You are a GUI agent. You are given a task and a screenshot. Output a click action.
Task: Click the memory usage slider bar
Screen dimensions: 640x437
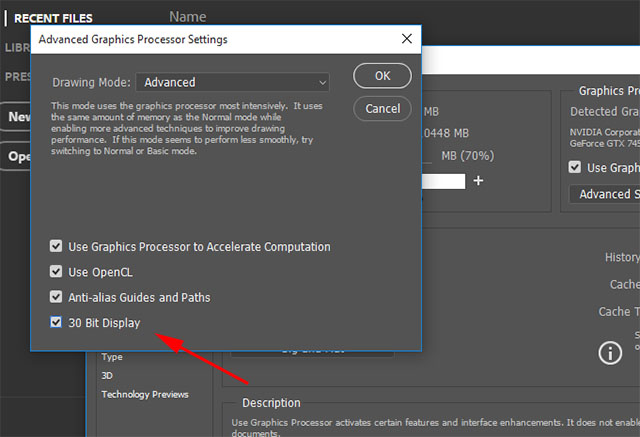point(443,181)
